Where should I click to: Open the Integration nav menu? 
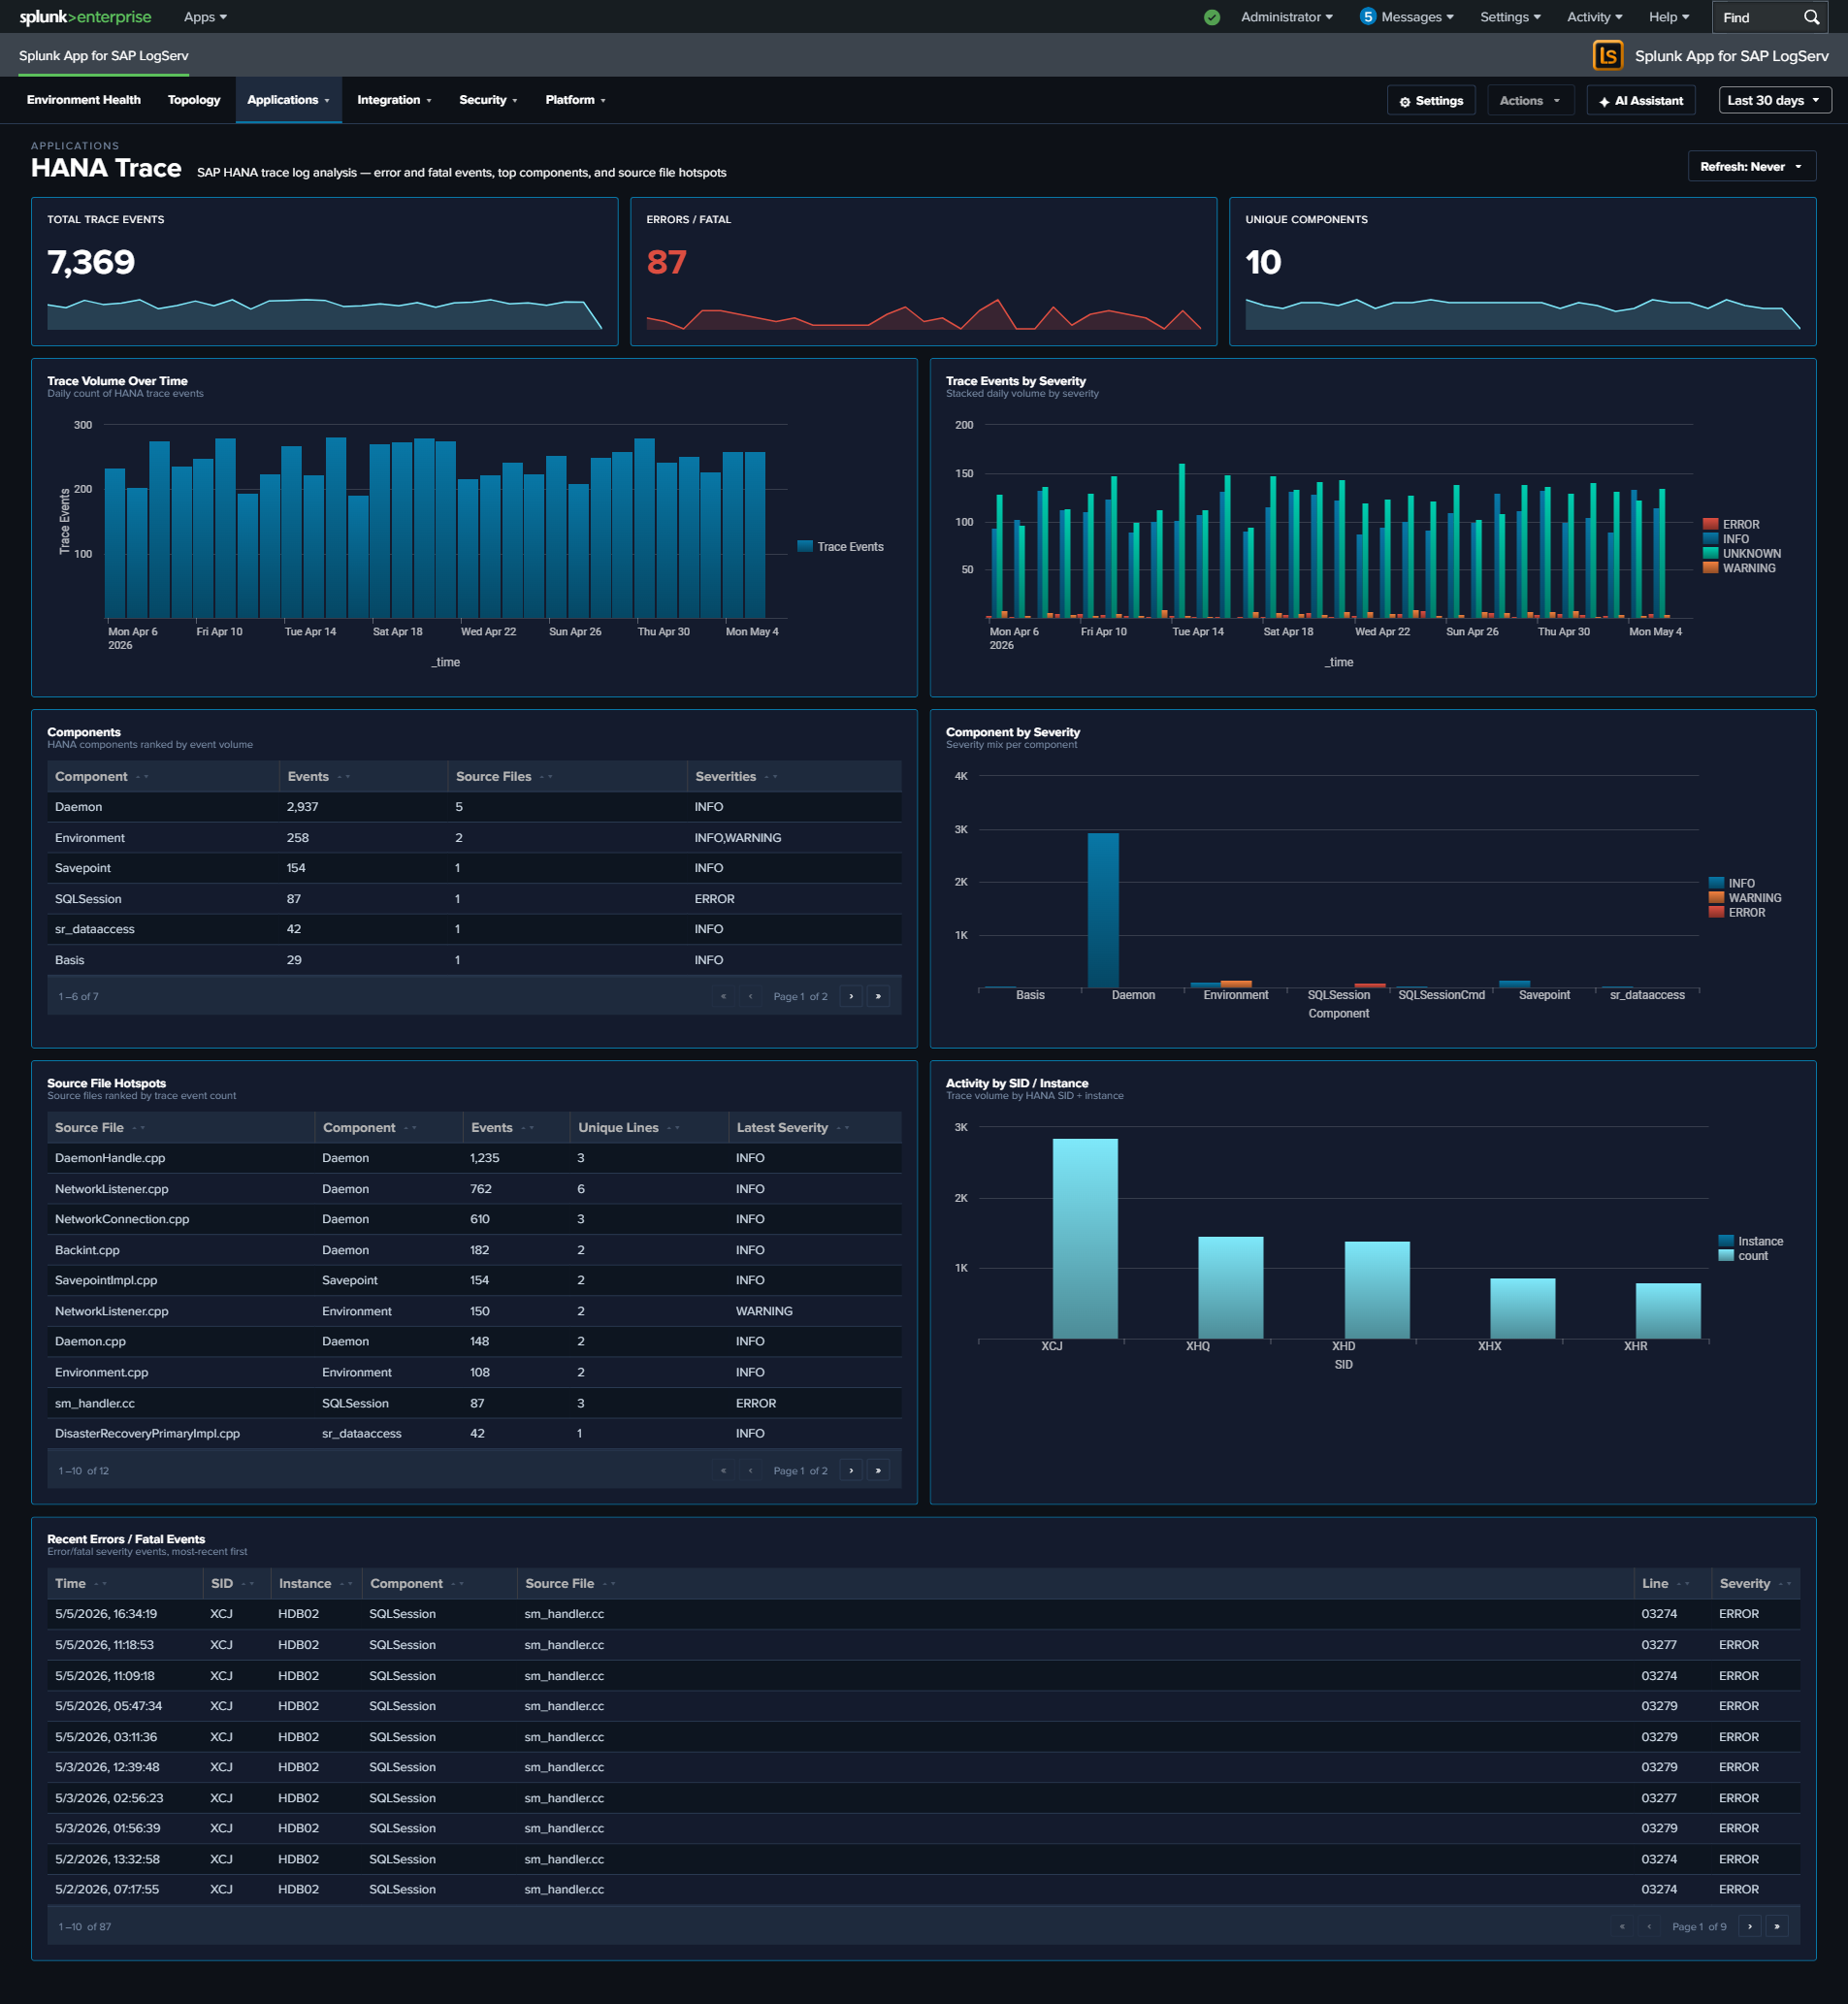coord(394,100)
